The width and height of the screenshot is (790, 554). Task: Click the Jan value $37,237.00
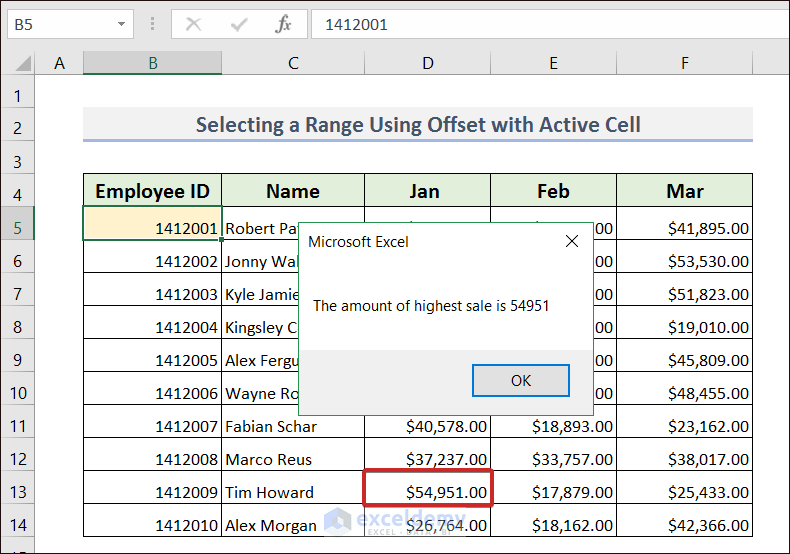tap(427, 454)
